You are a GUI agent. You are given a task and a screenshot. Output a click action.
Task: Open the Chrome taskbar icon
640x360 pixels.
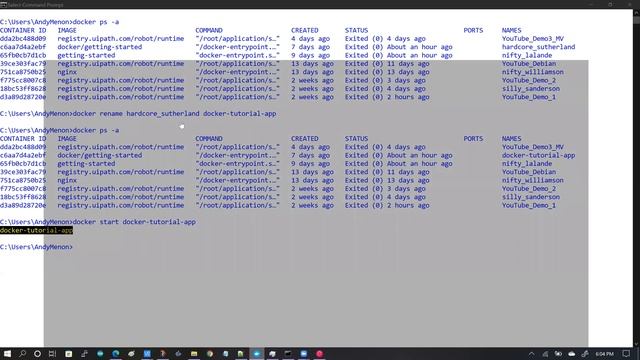(x=210, y=353)
